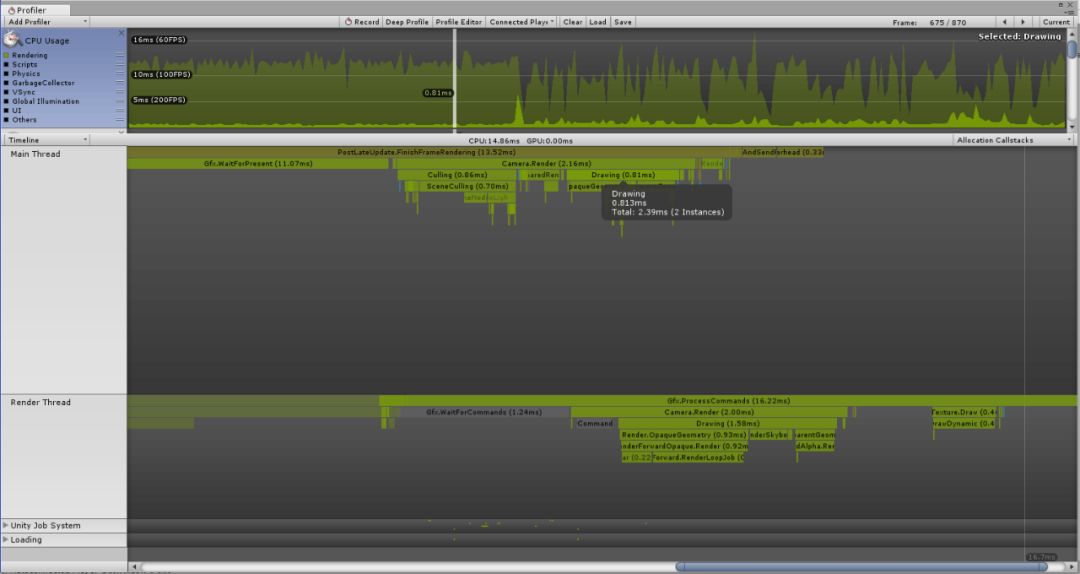Screen dimensions: 1080x574
Task: Select the Main Thread label
Action: [35, 154]
